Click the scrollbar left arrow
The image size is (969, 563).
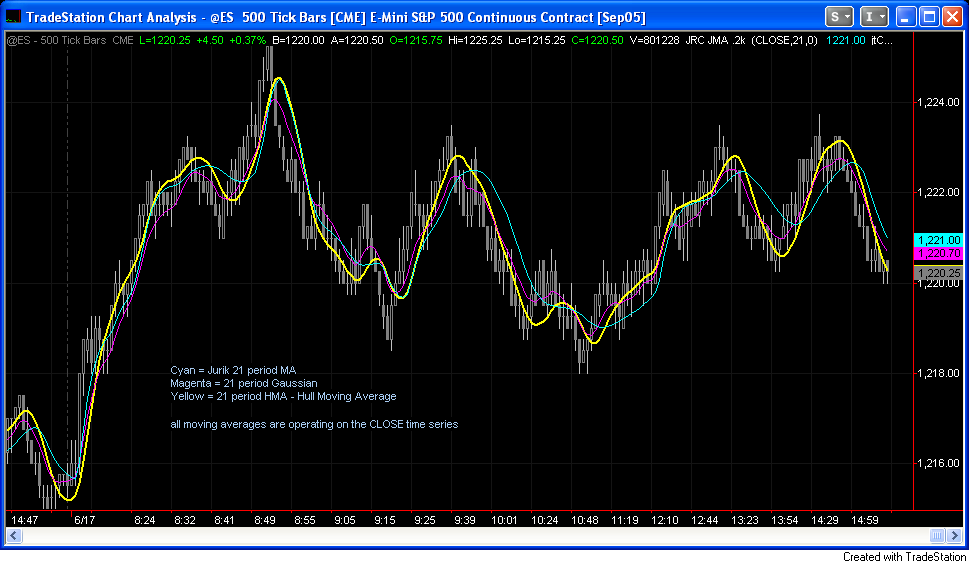coord(14,535)
